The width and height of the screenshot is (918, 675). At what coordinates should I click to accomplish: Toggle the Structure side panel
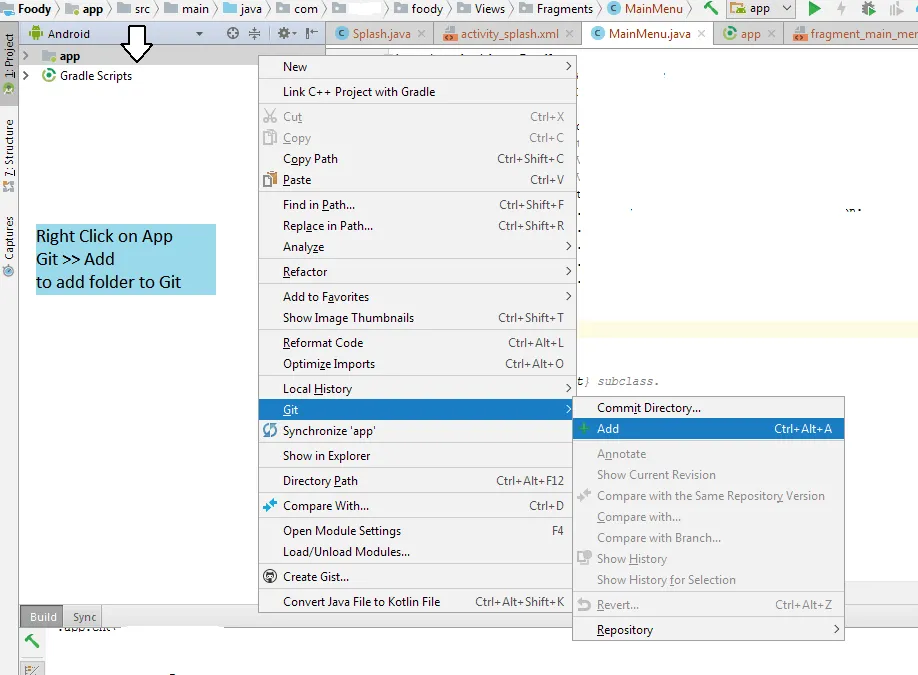[x=9, y=155]
